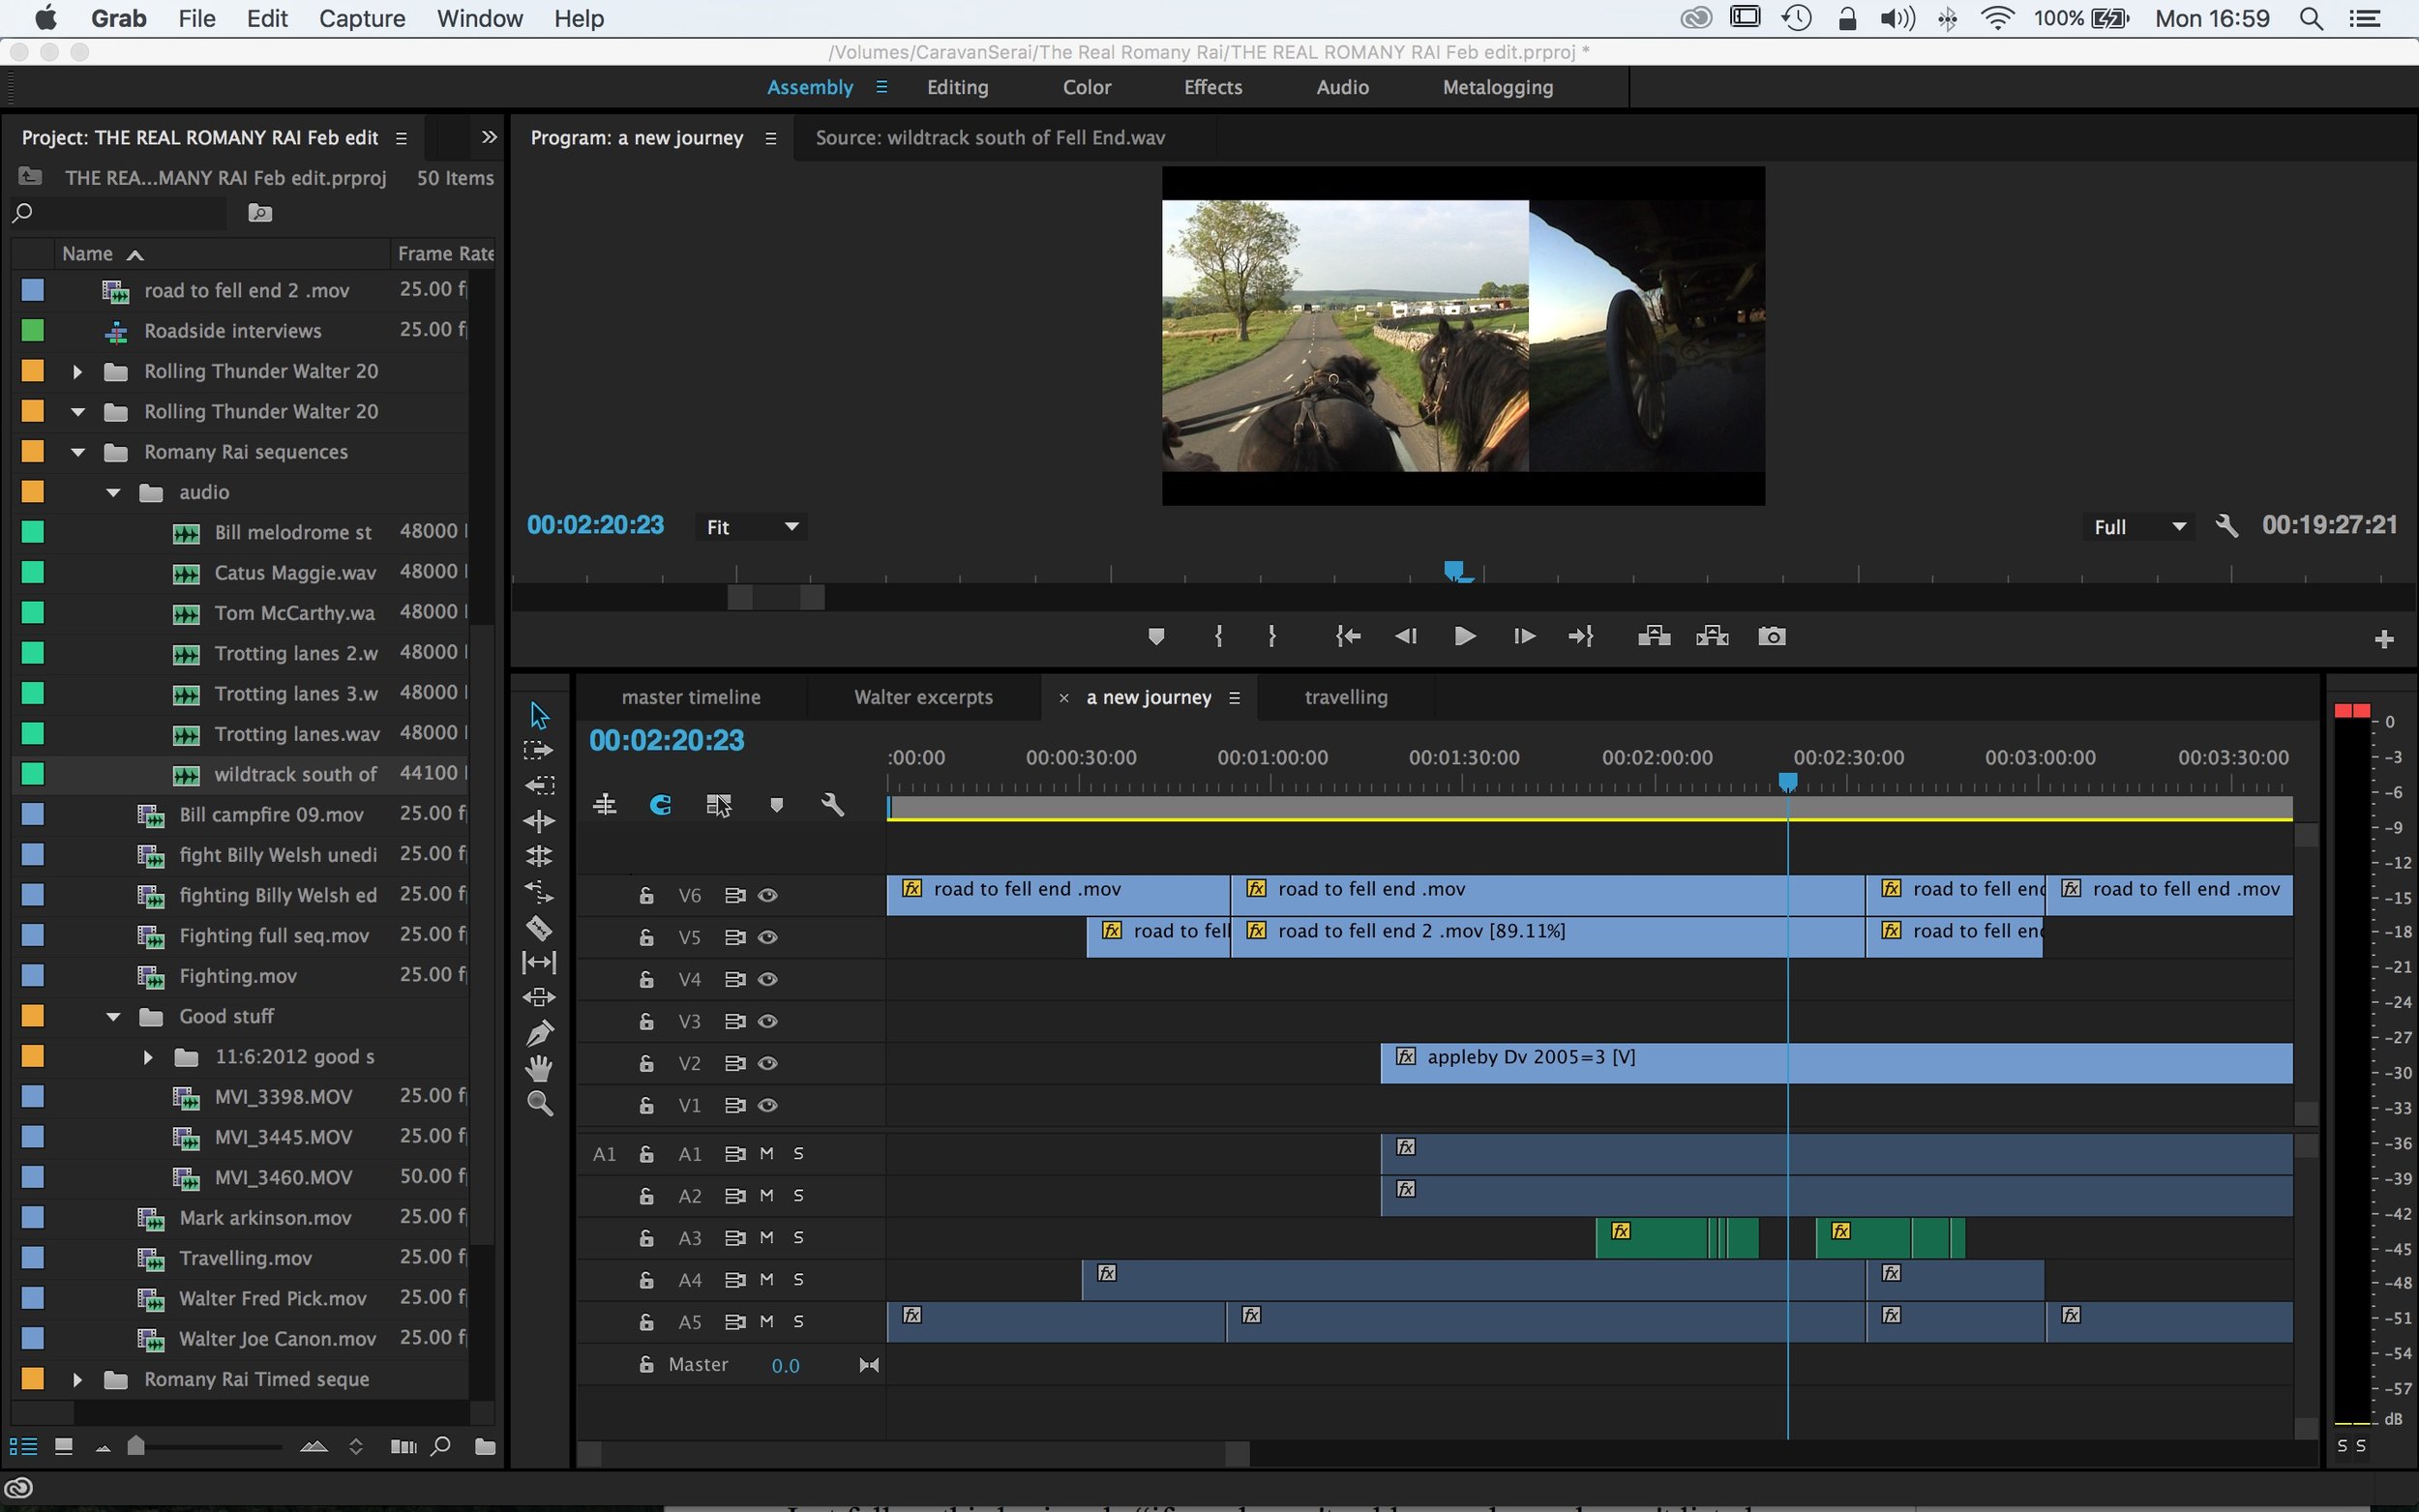Toggle V2 track output eye
The width and height of the screenshot is (2419, 1512).
767,1063
